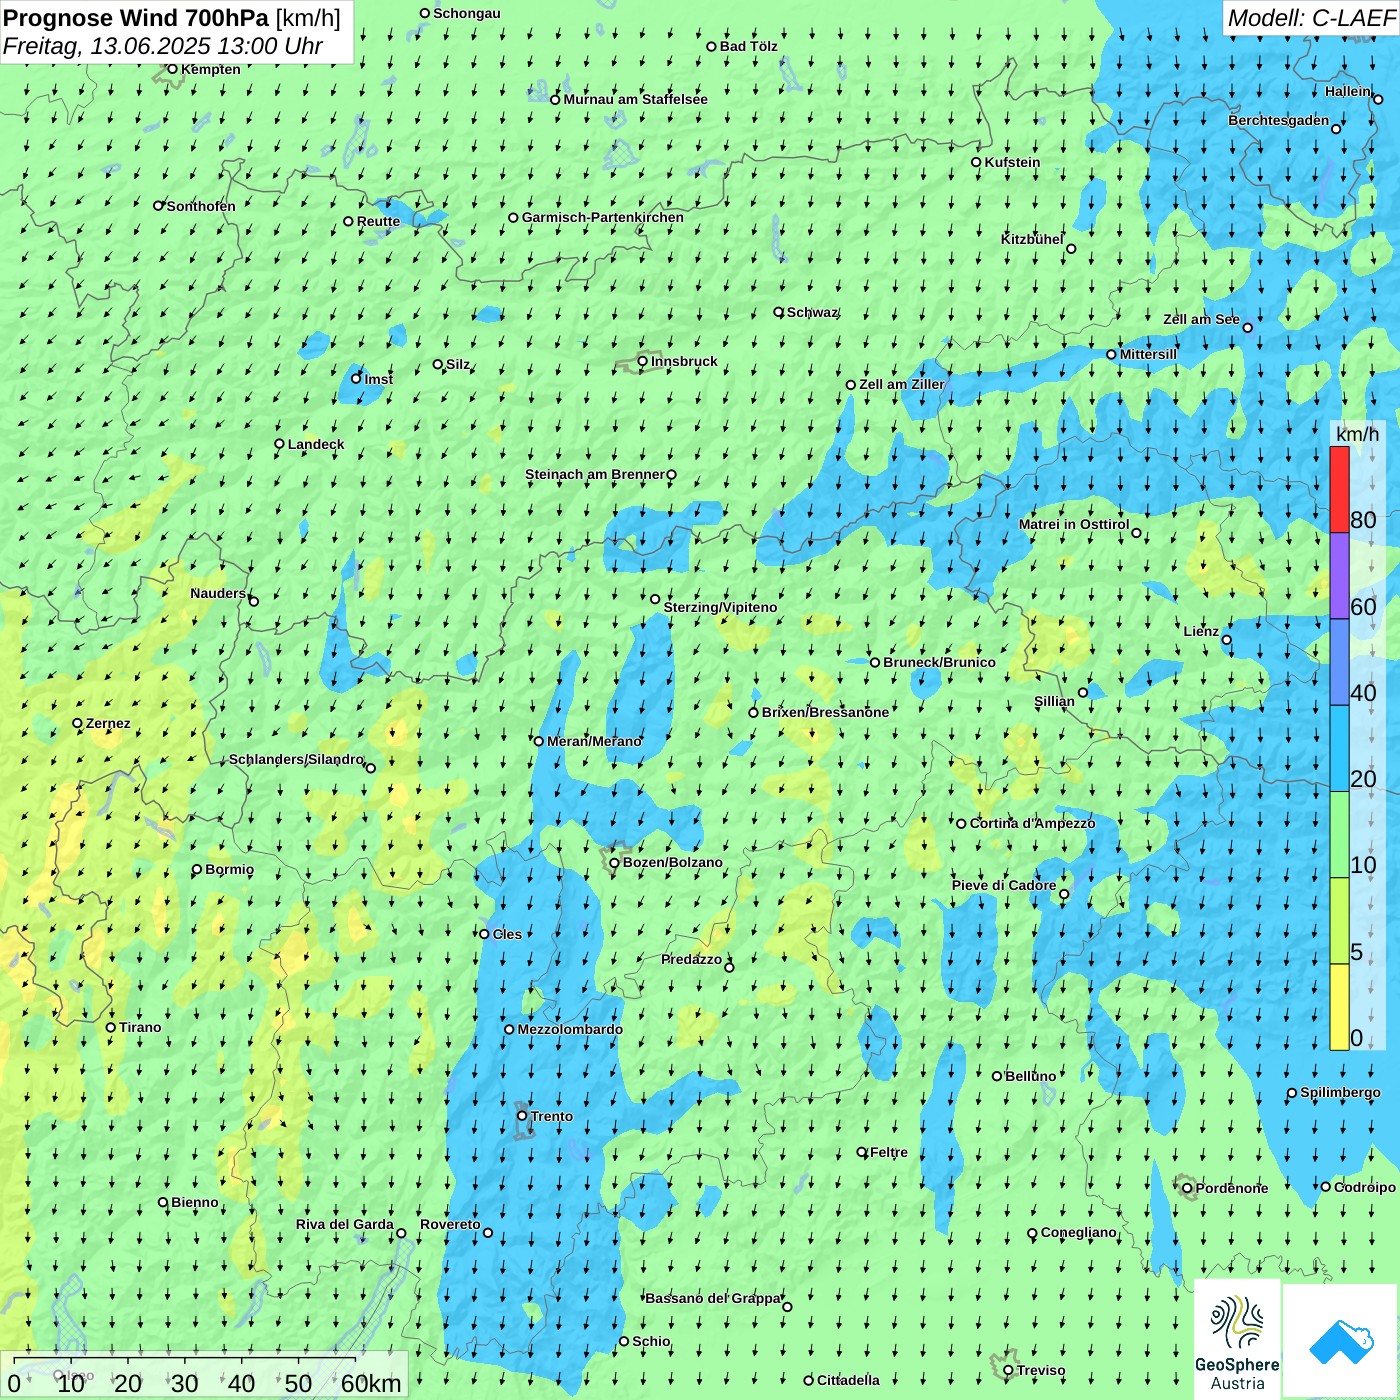Click the Brixen/Bressanone label

825,712
